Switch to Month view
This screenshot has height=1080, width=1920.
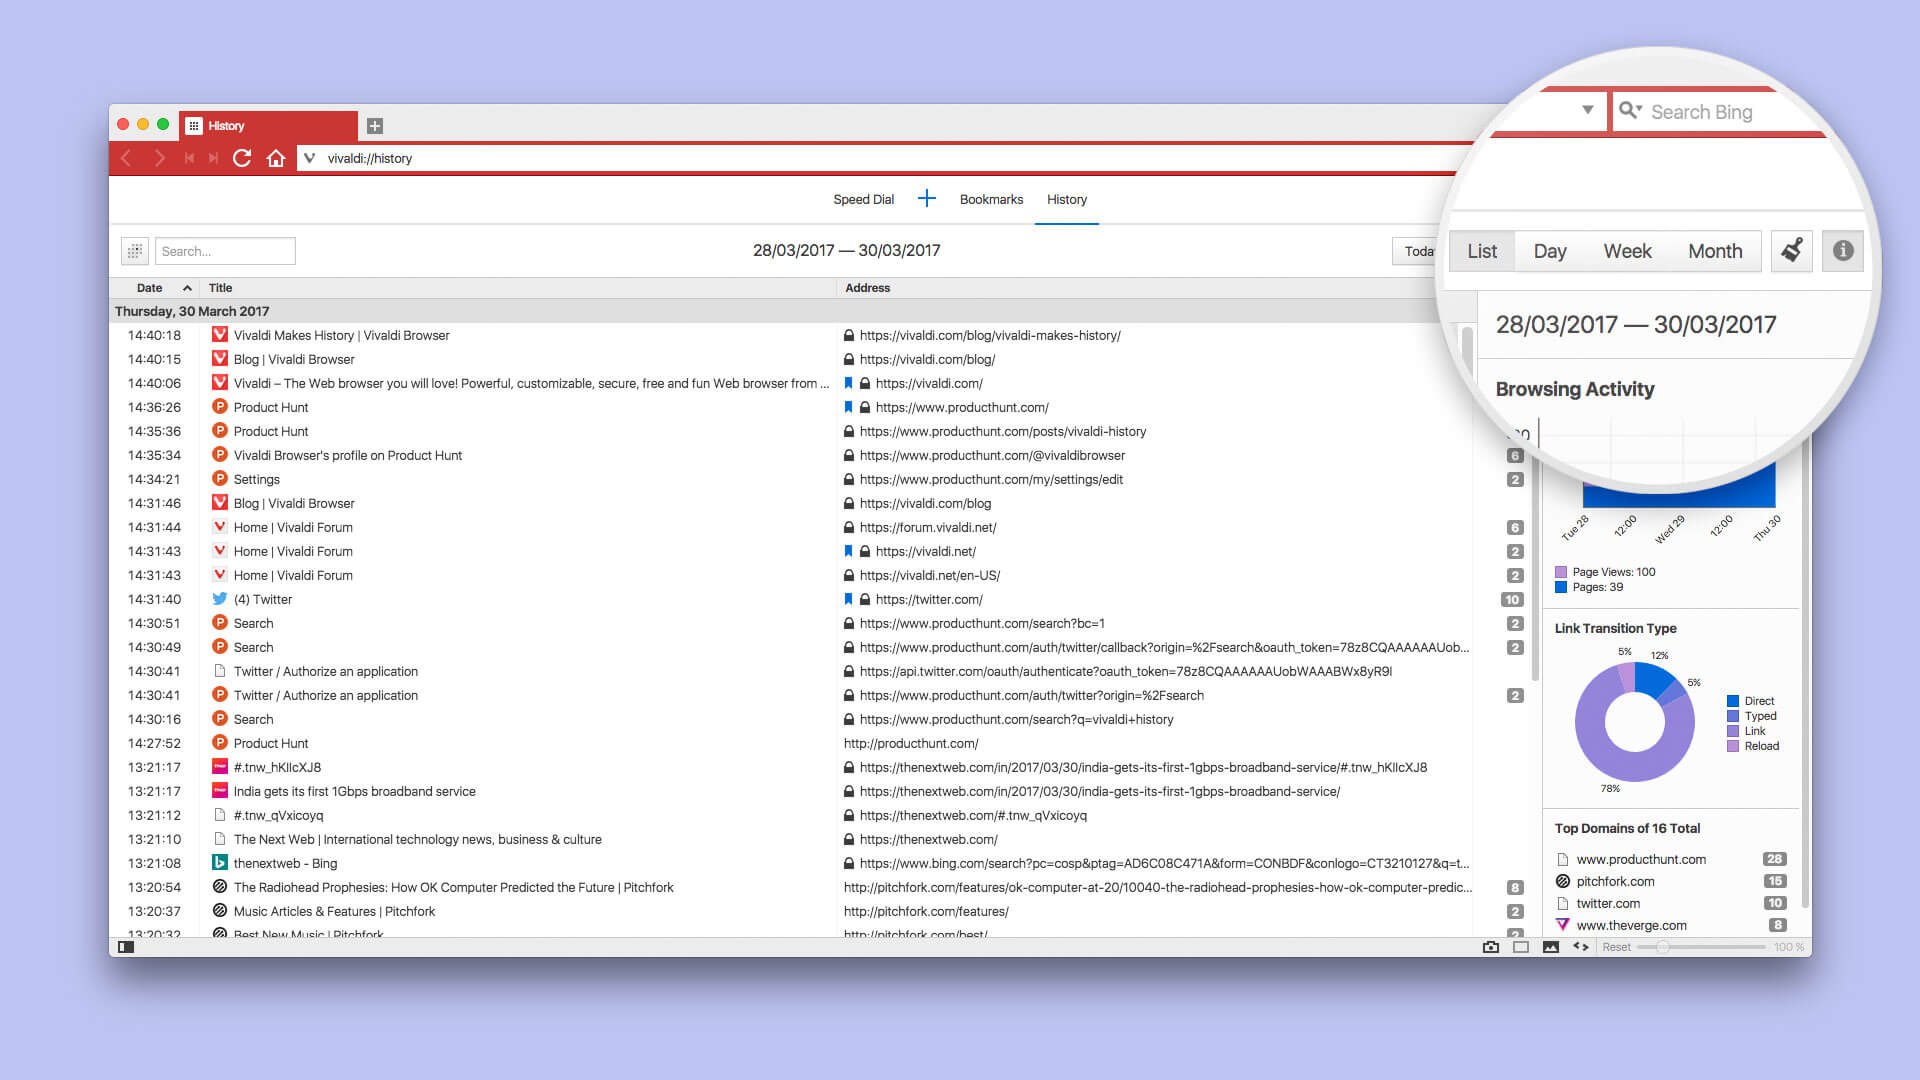coord(1714,251)
